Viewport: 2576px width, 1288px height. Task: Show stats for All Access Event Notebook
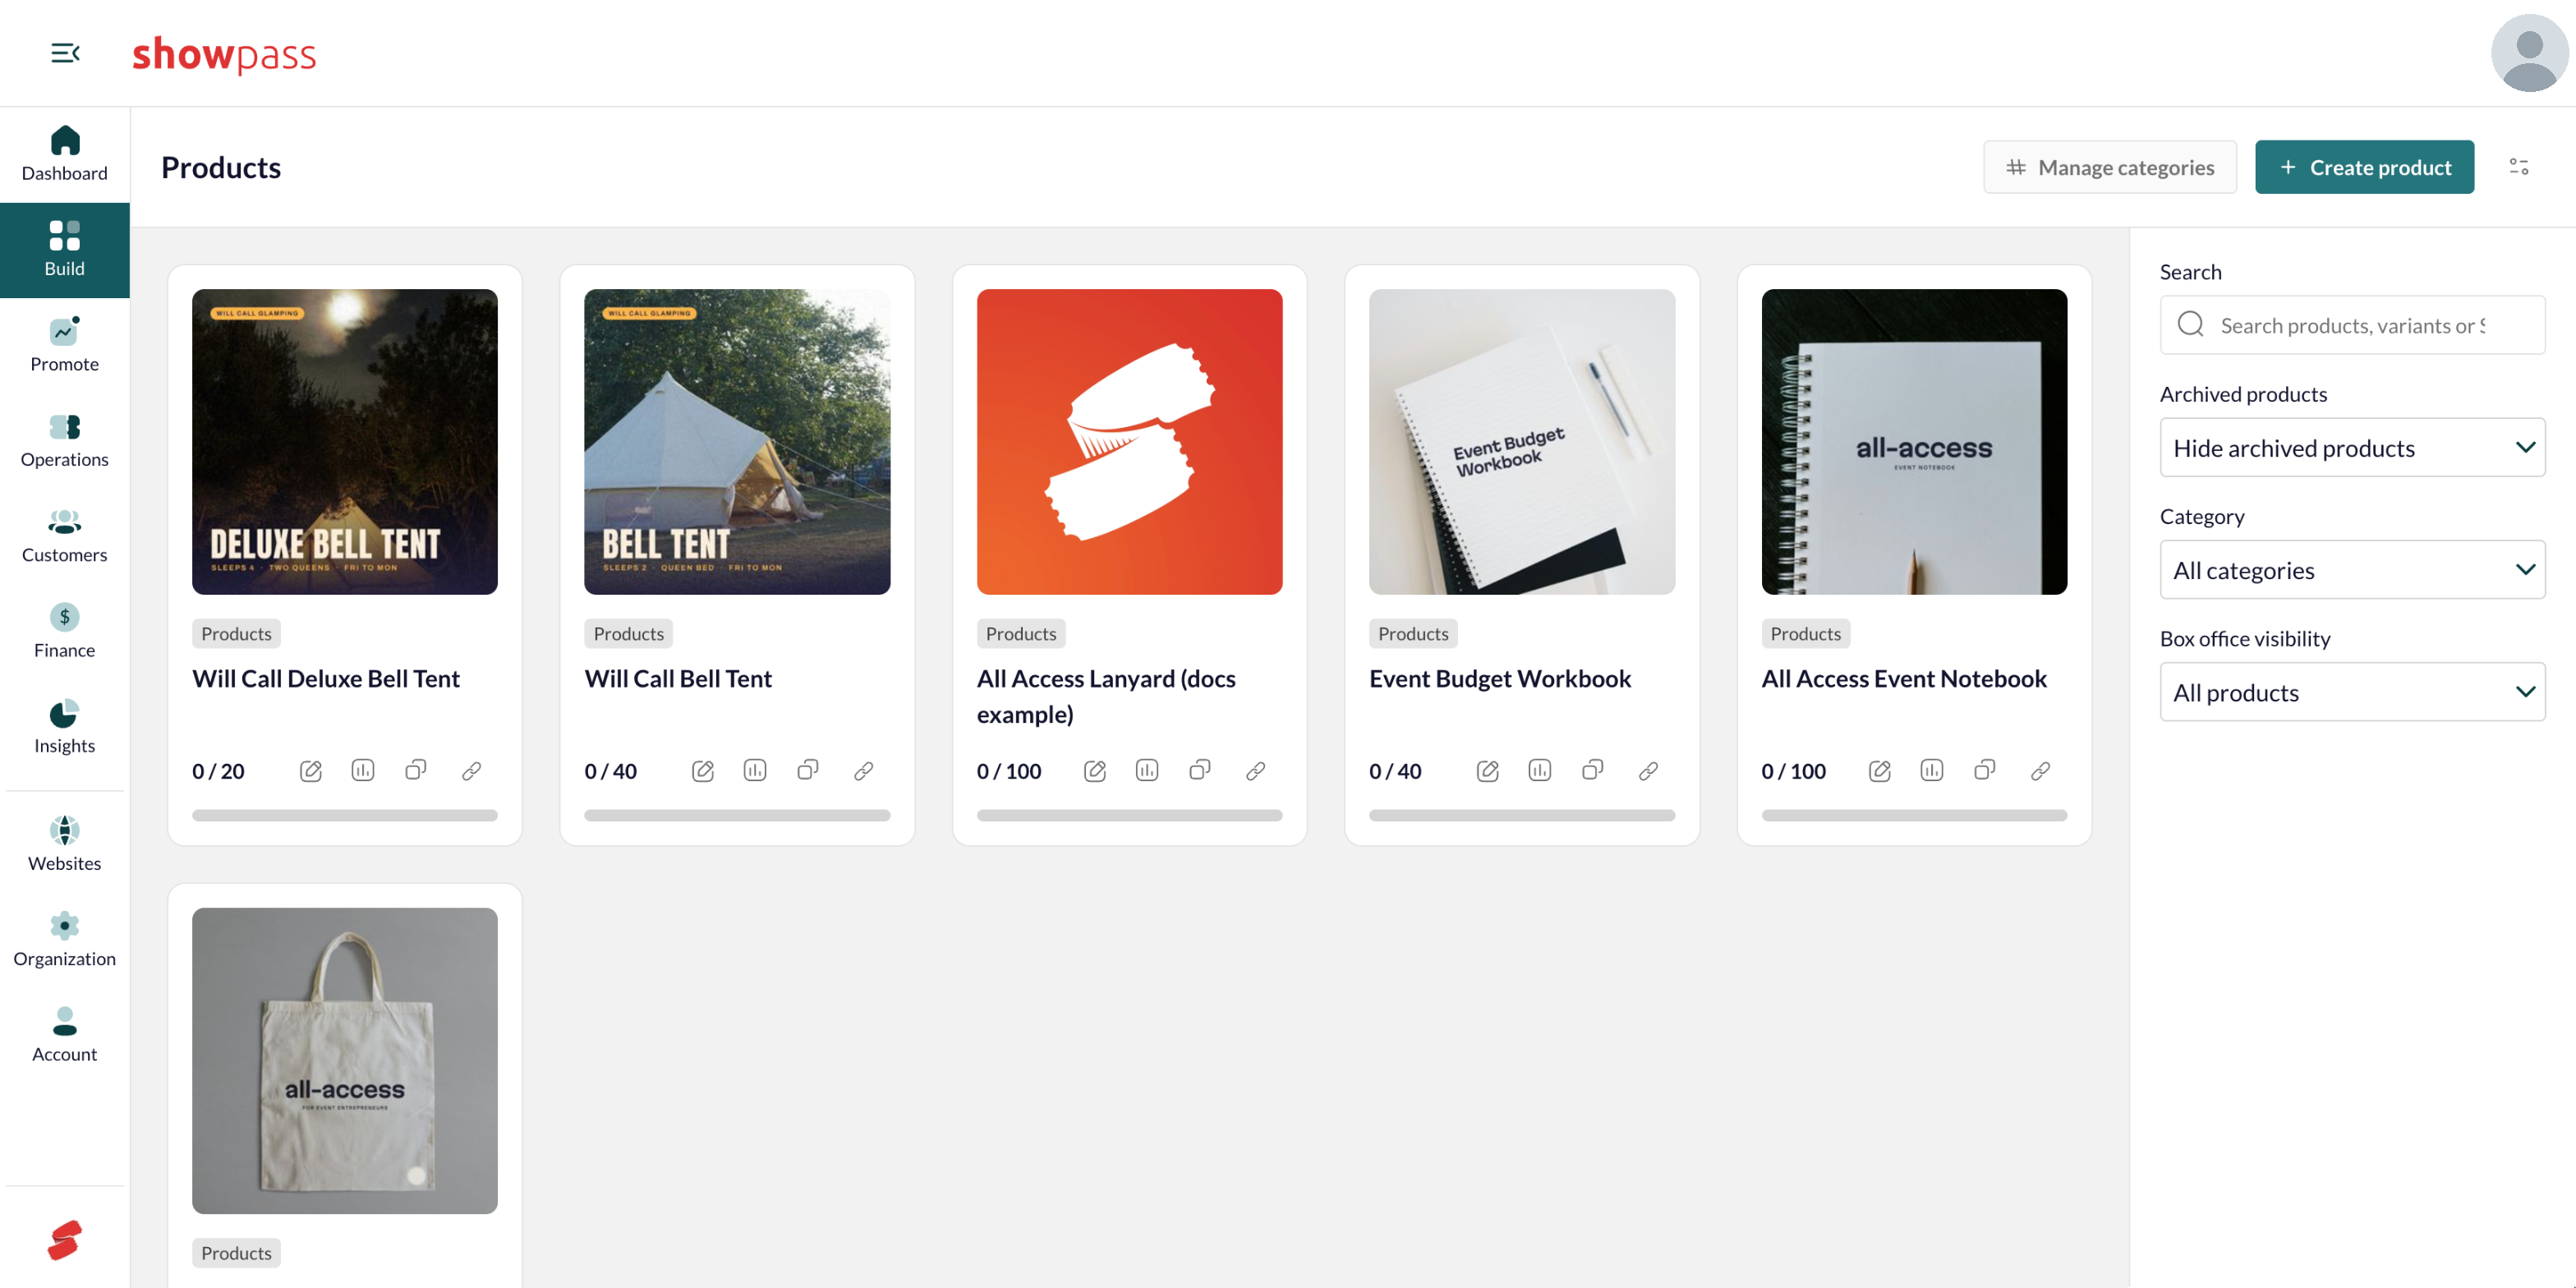[x=1932, y=771]
